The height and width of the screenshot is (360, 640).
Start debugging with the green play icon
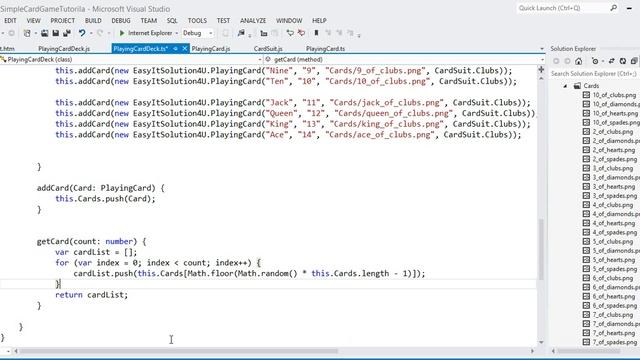pos(122,33)
